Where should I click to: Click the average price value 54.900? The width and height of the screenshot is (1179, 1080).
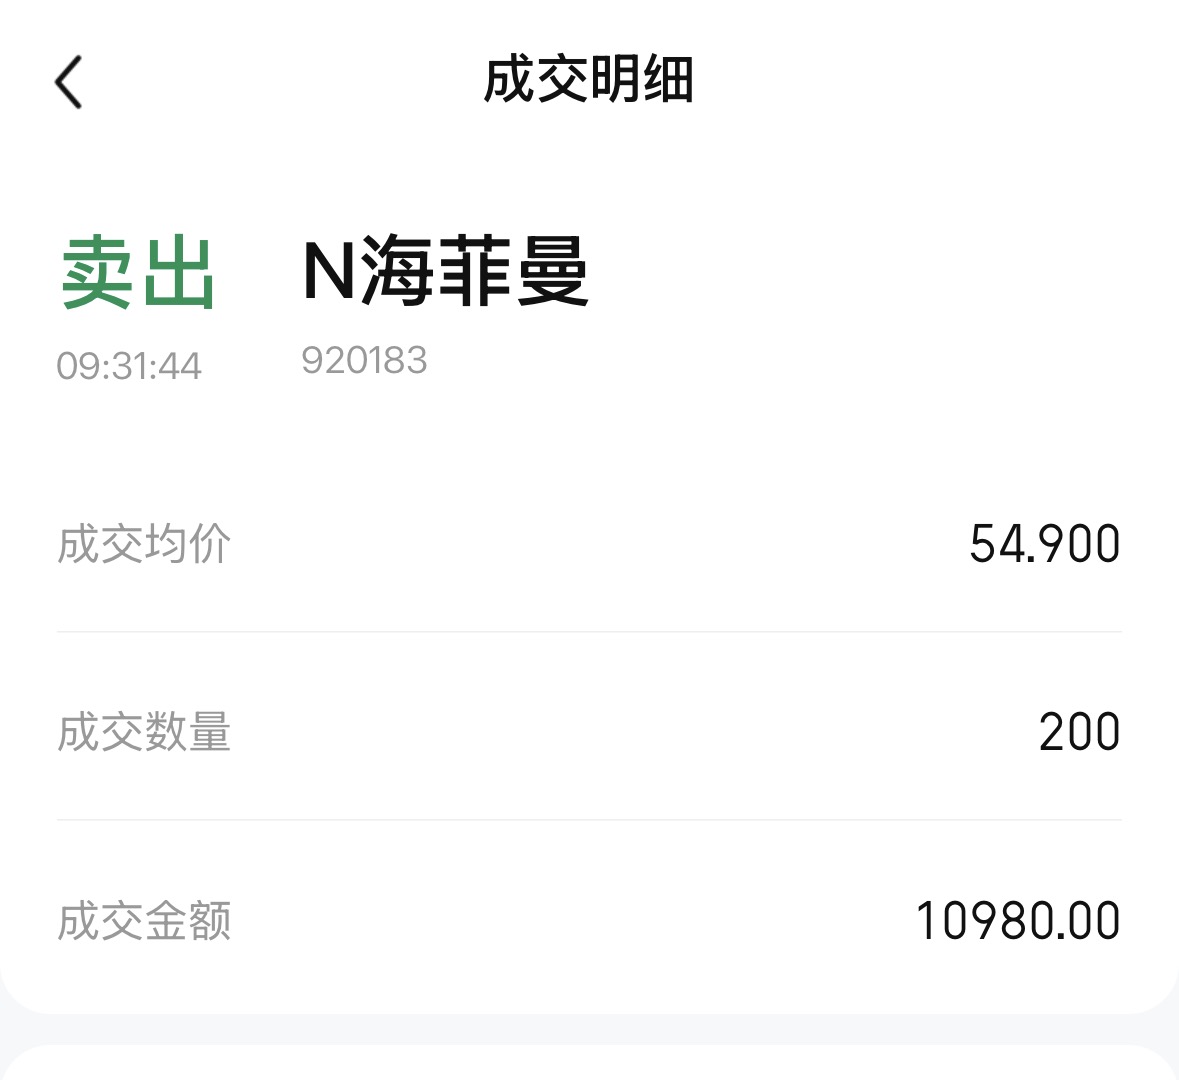click(x=1044, y=544)
